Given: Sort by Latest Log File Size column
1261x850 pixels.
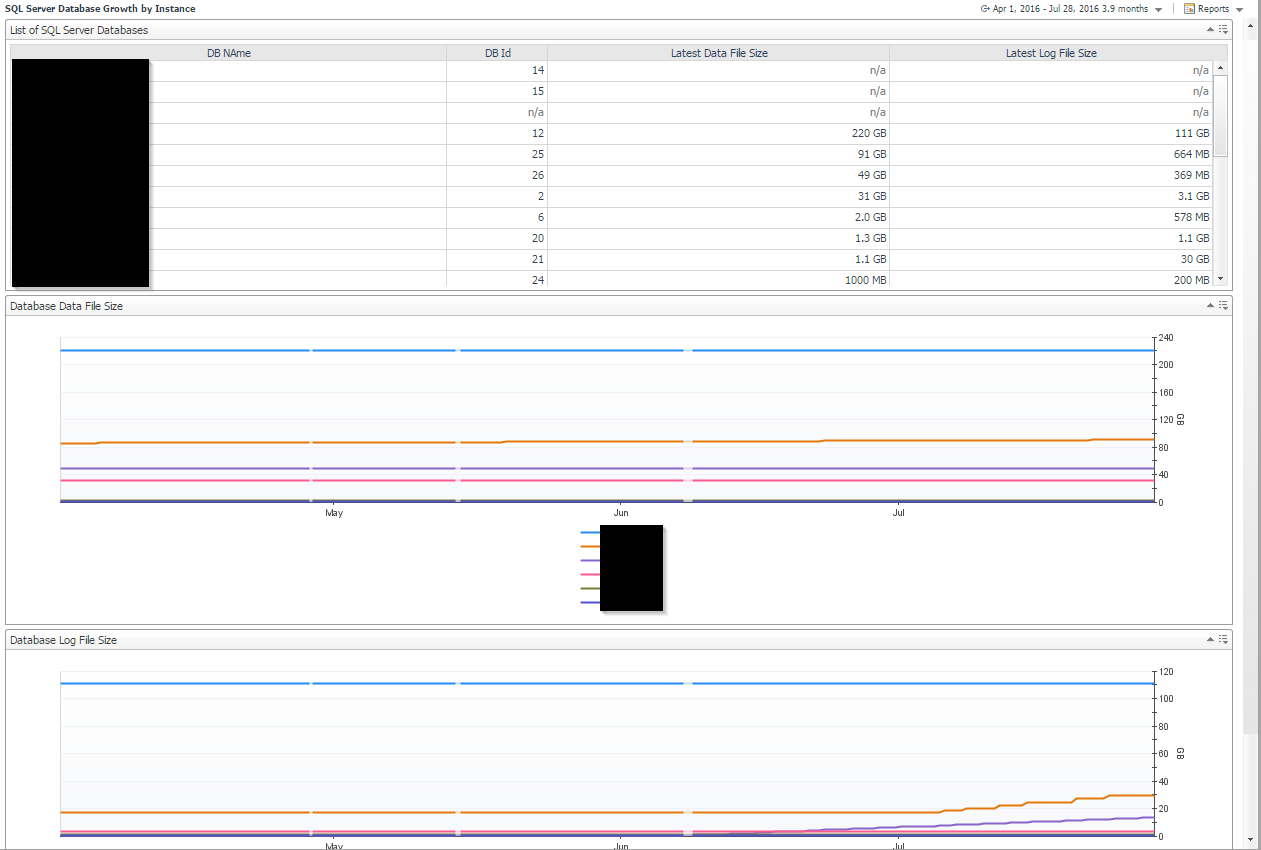Looking at the screenshot, I should tap(1050, 53).
